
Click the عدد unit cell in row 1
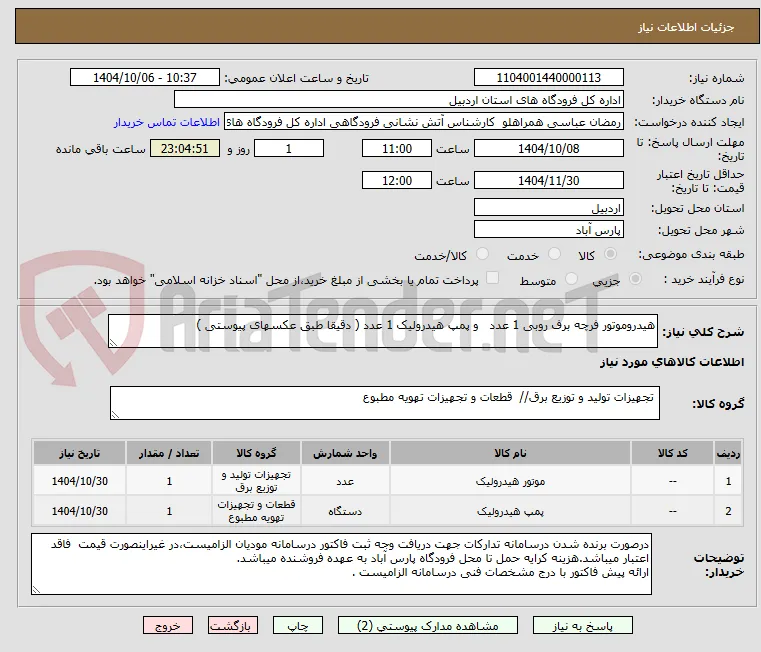click(345, 481)
